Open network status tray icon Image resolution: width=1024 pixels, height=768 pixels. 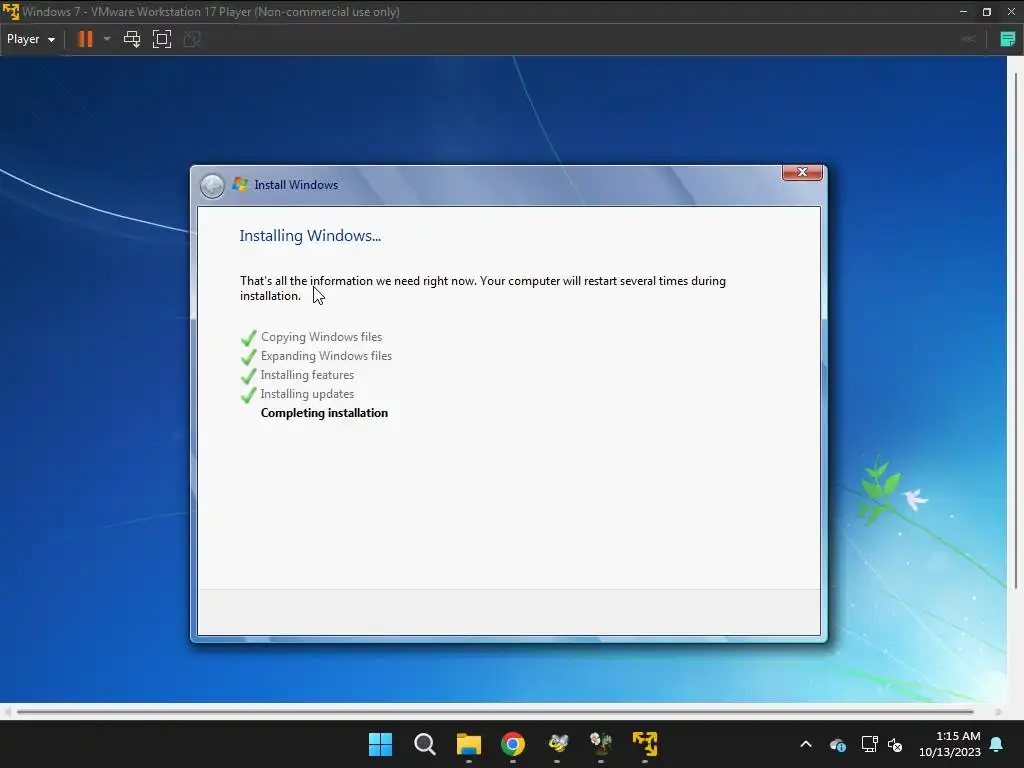[x=869, y=744]
